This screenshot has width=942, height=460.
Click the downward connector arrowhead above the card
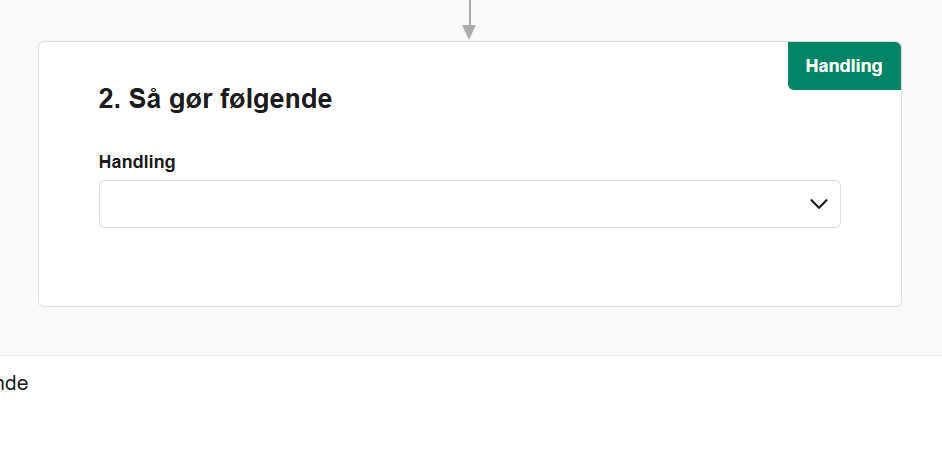click(468, 32)
